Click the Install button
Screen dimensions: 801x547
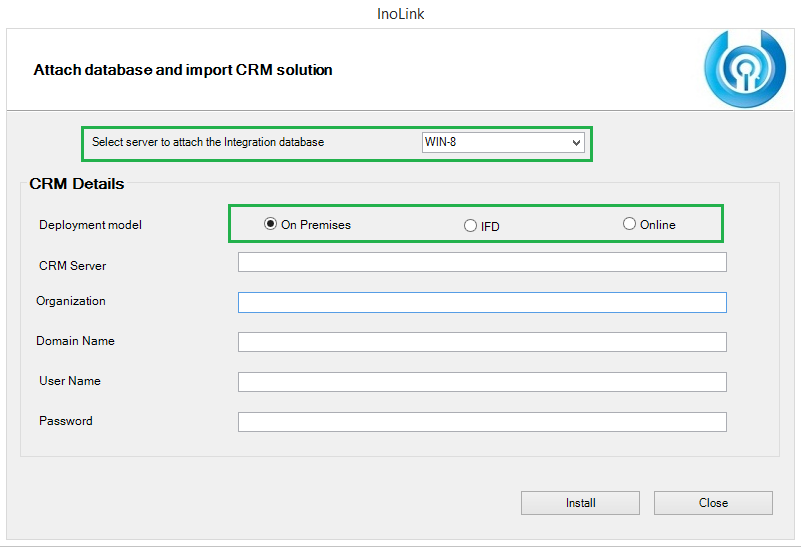[580, 503]
